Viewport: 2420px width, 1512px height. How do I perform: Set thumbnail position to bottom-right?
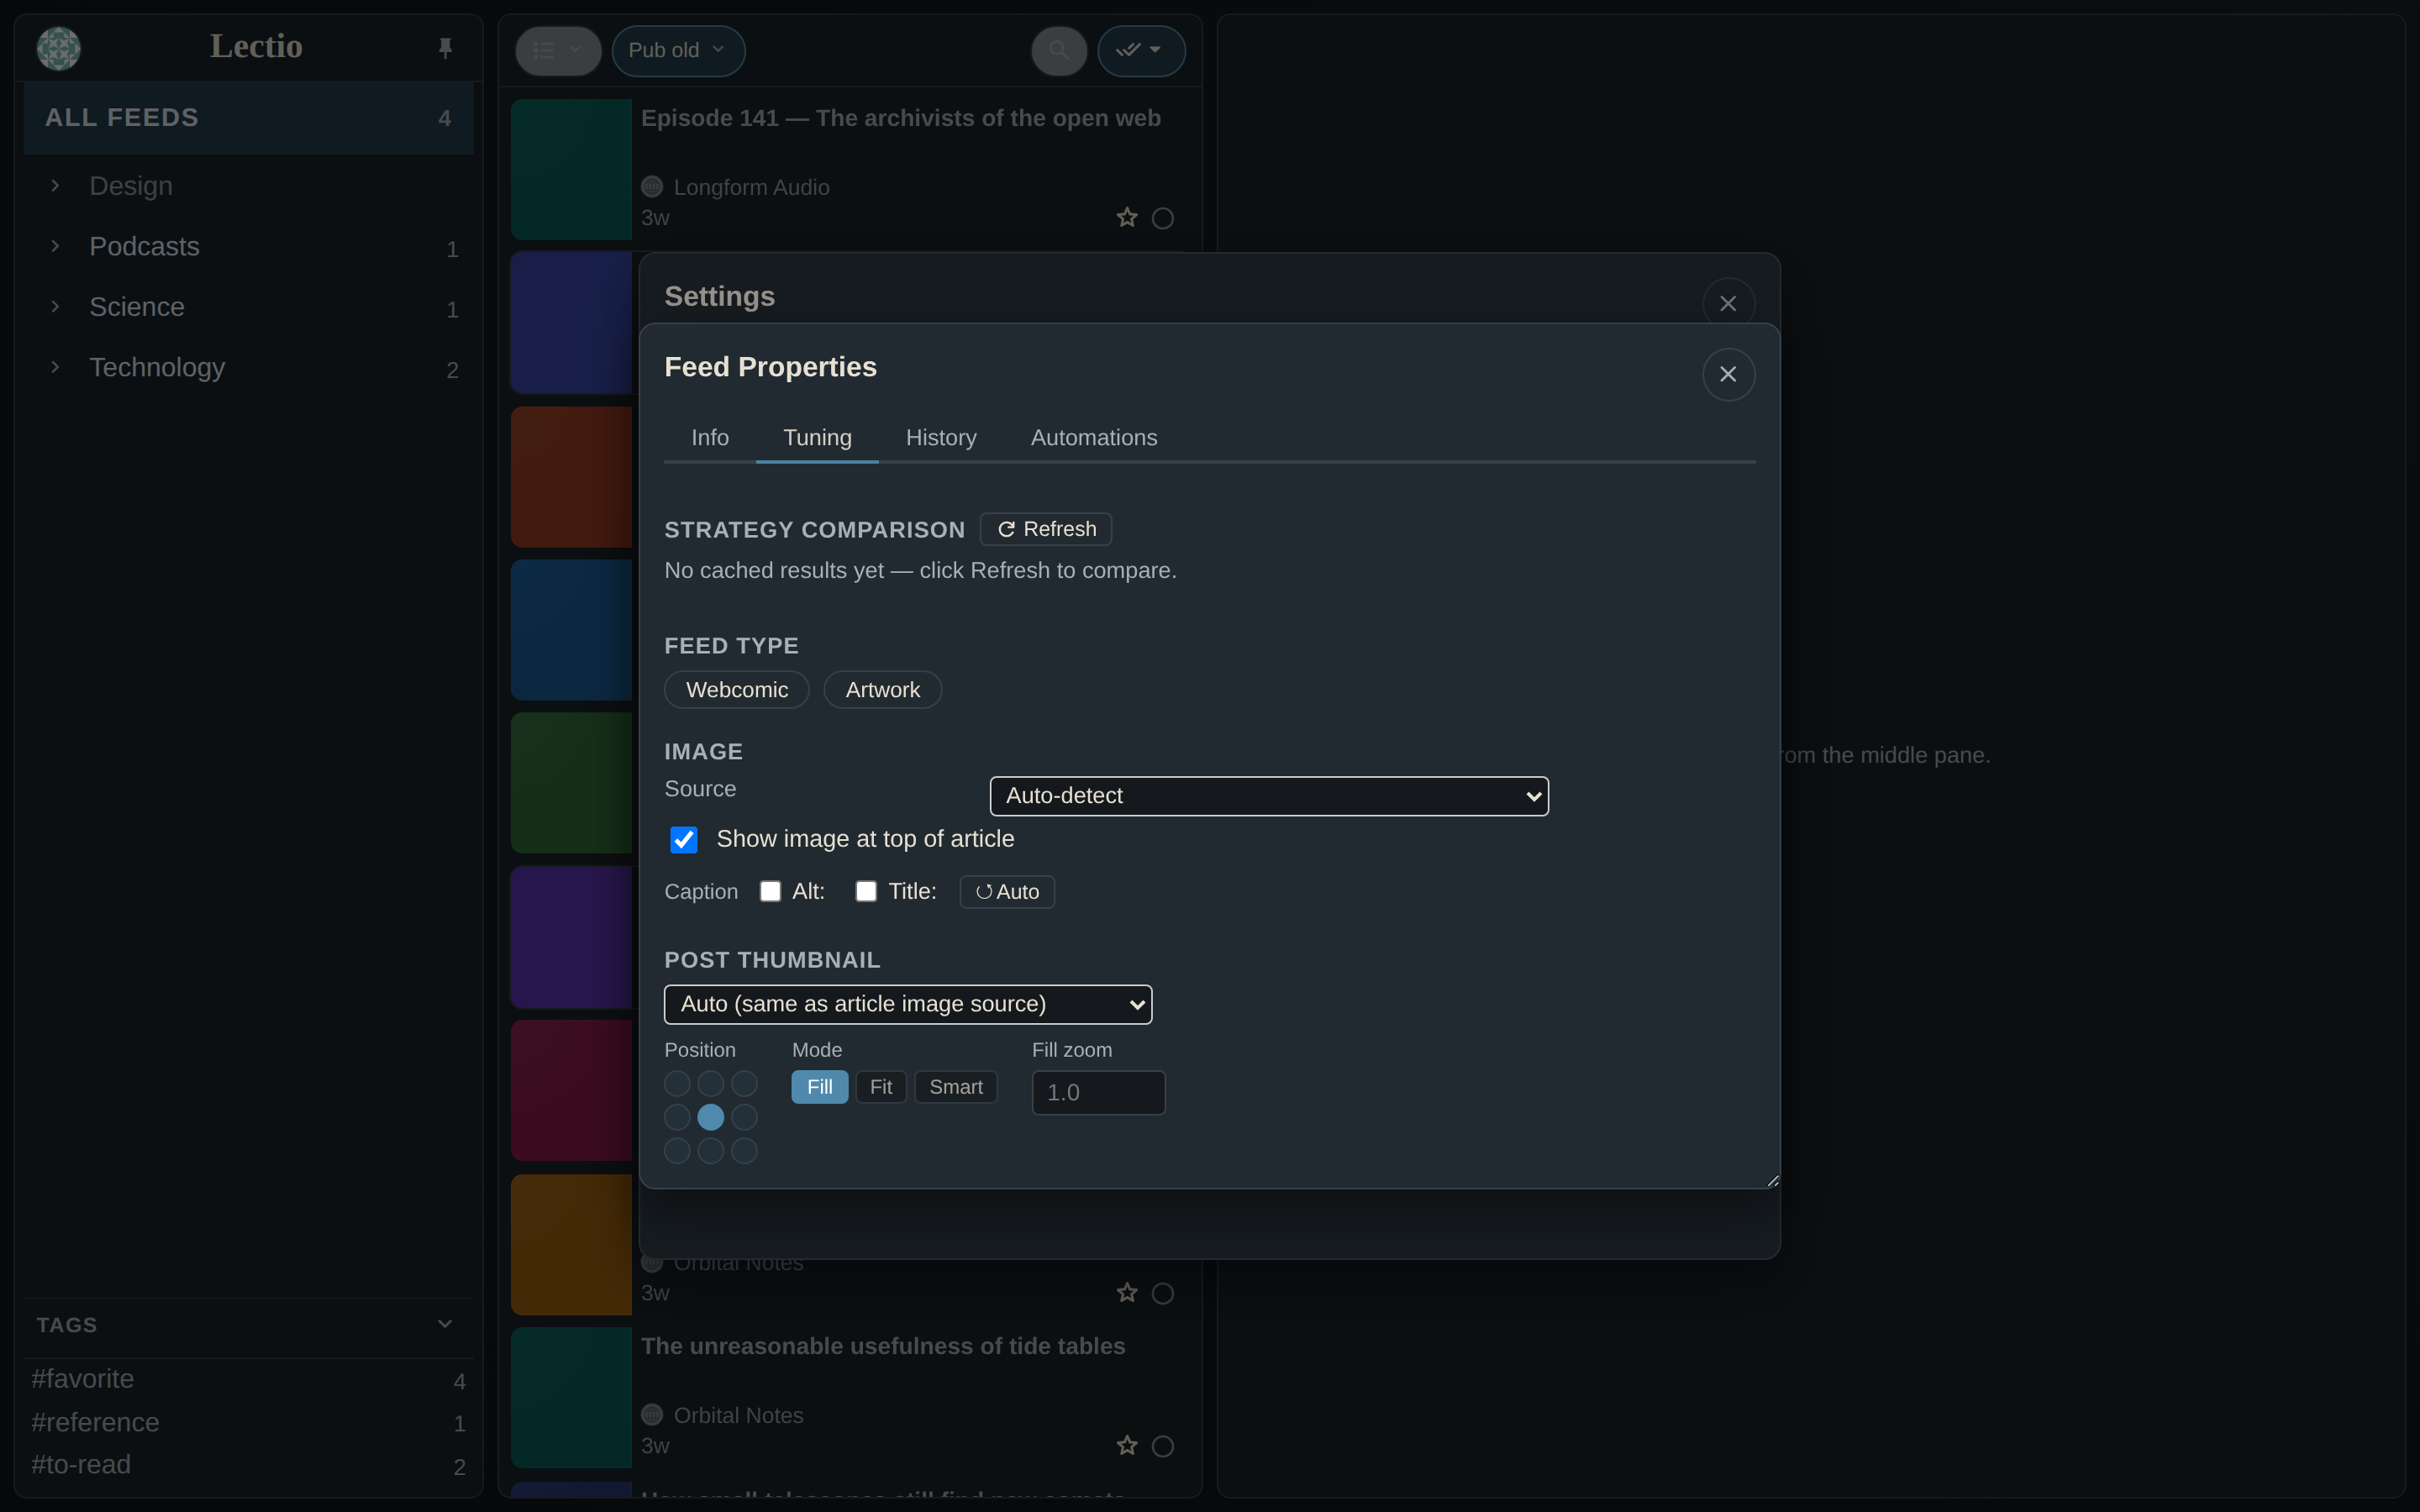(744, 1151)
